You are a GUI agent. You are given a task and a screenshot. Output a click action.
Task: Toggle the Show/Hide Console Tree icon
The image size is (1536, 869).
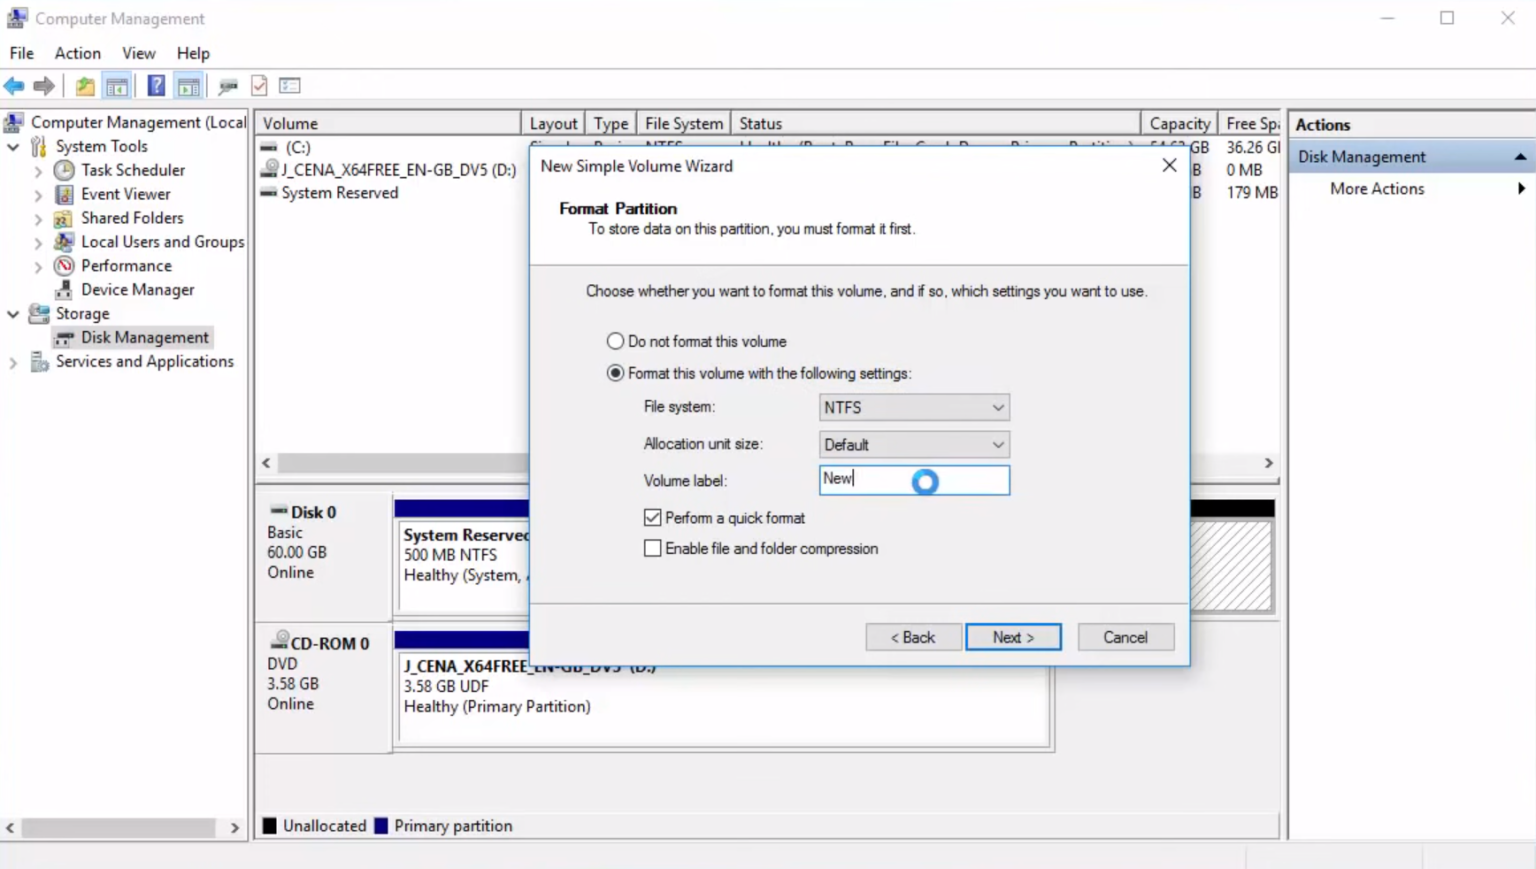click(117, 85)
